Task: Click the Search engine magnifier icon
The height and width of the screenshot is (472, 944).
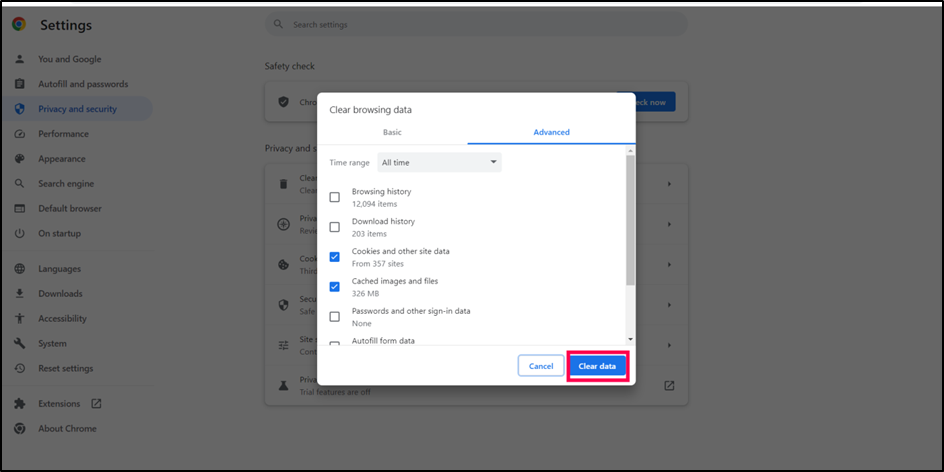Action: [19, 184]
